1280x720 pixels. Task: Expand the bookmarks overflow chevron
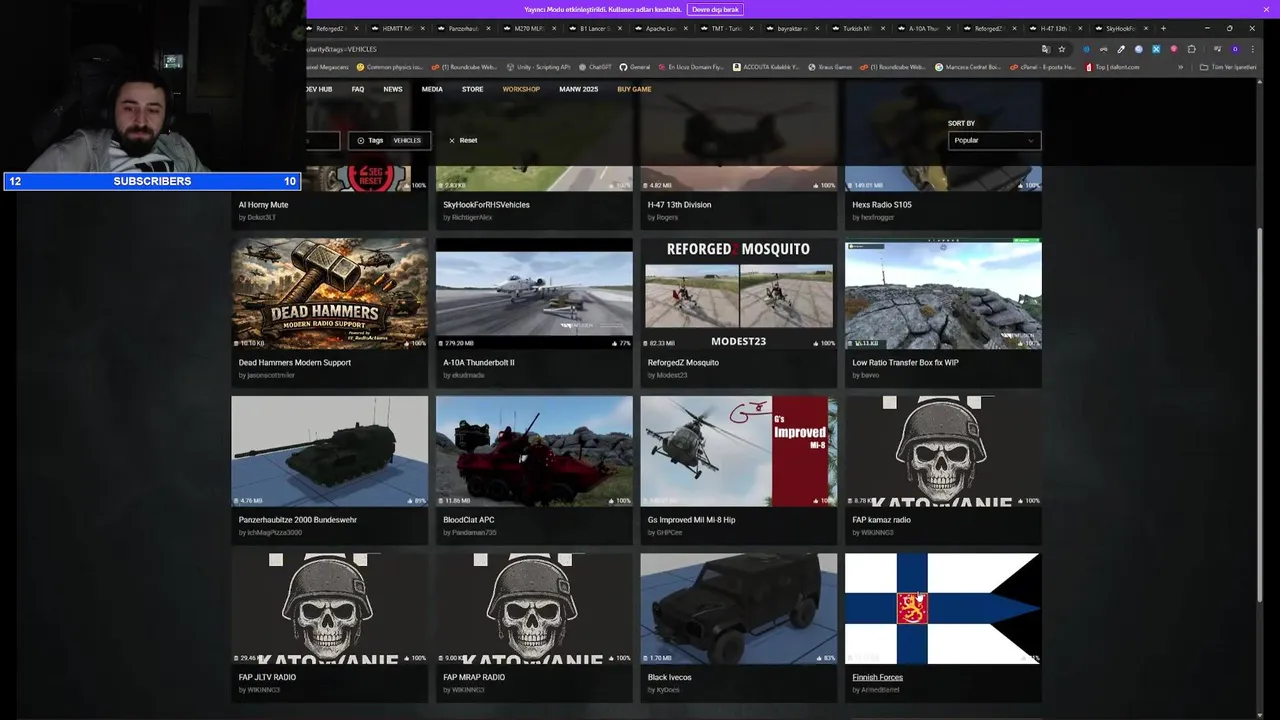click(1180, 67)
